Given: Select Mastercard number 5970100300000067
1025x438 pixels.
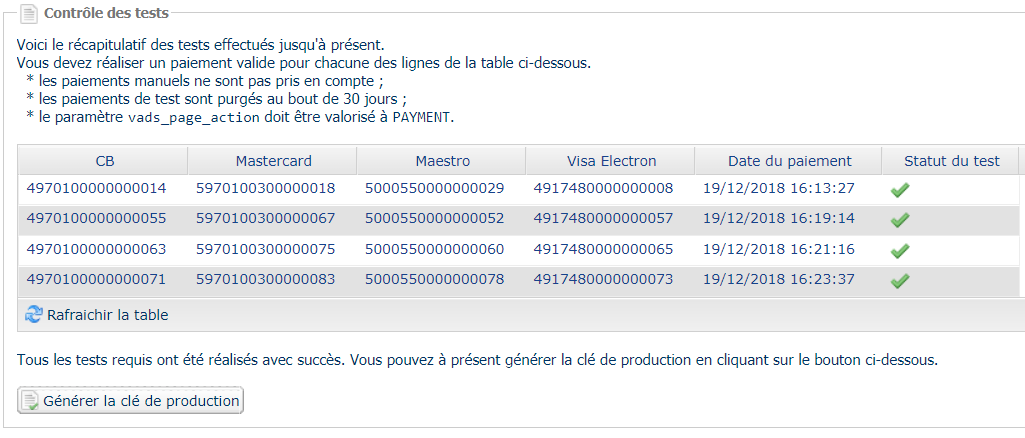Looking at the screenshot, I should pos(265,218).
